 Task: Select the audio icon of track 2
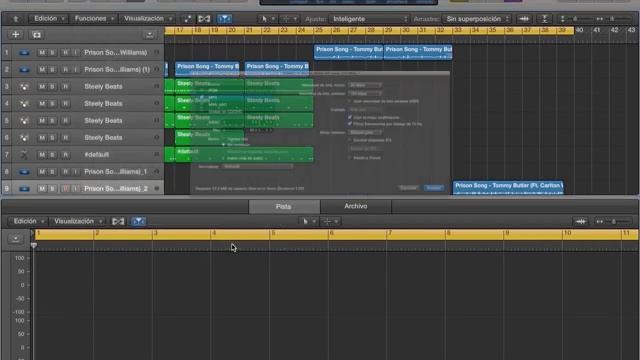click(x=24, y=70)
